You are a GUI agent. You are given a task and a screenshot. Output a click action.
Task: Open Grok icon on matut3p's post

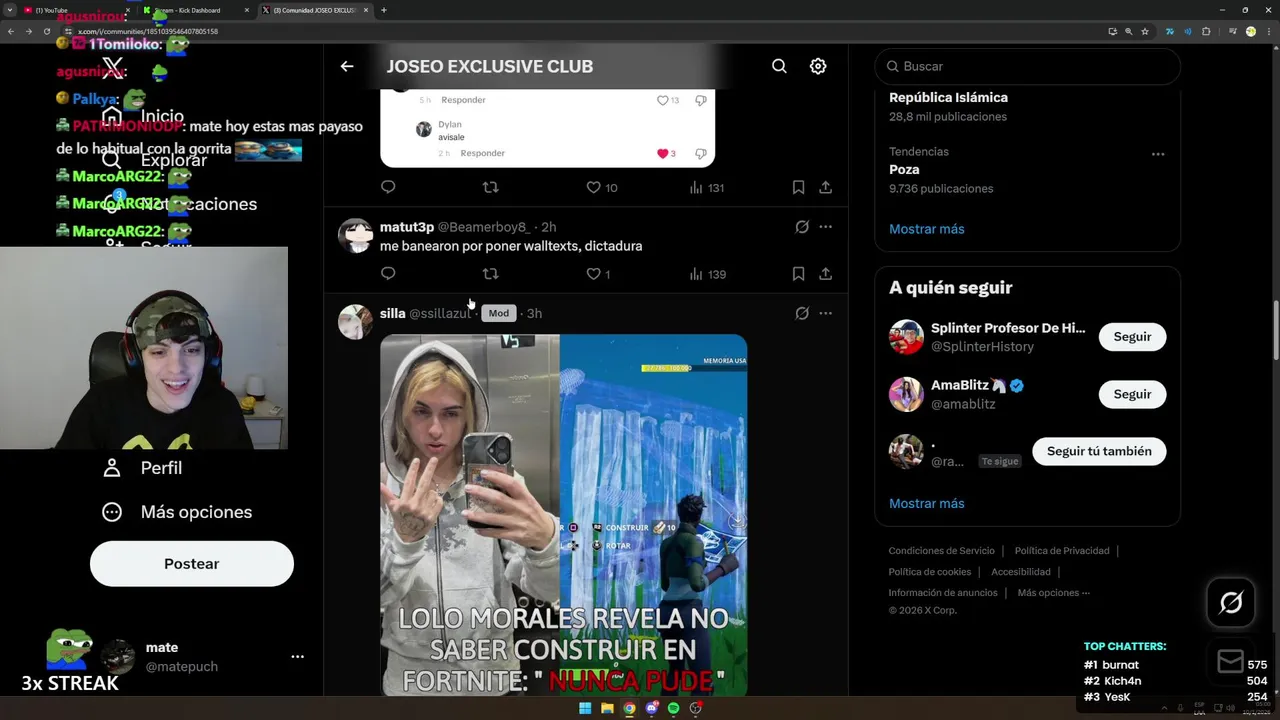(802, 227)
